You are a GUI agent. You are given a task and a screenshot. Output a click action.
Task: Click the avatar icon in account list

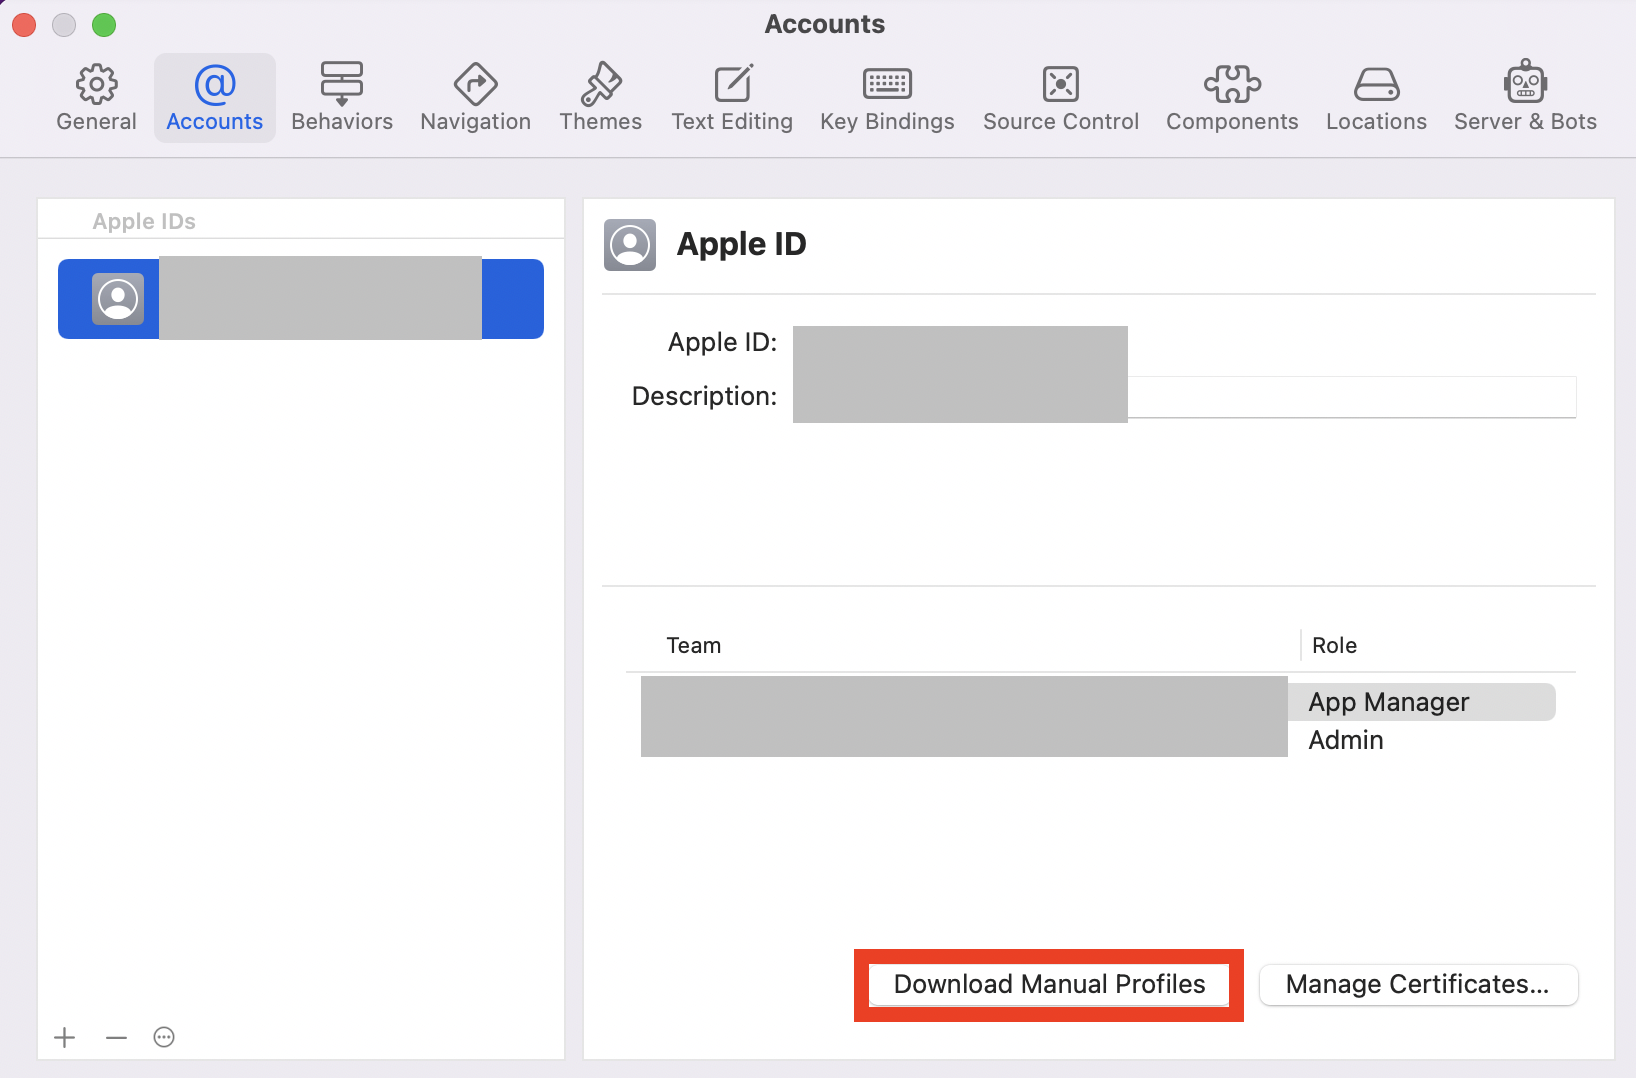118,299
